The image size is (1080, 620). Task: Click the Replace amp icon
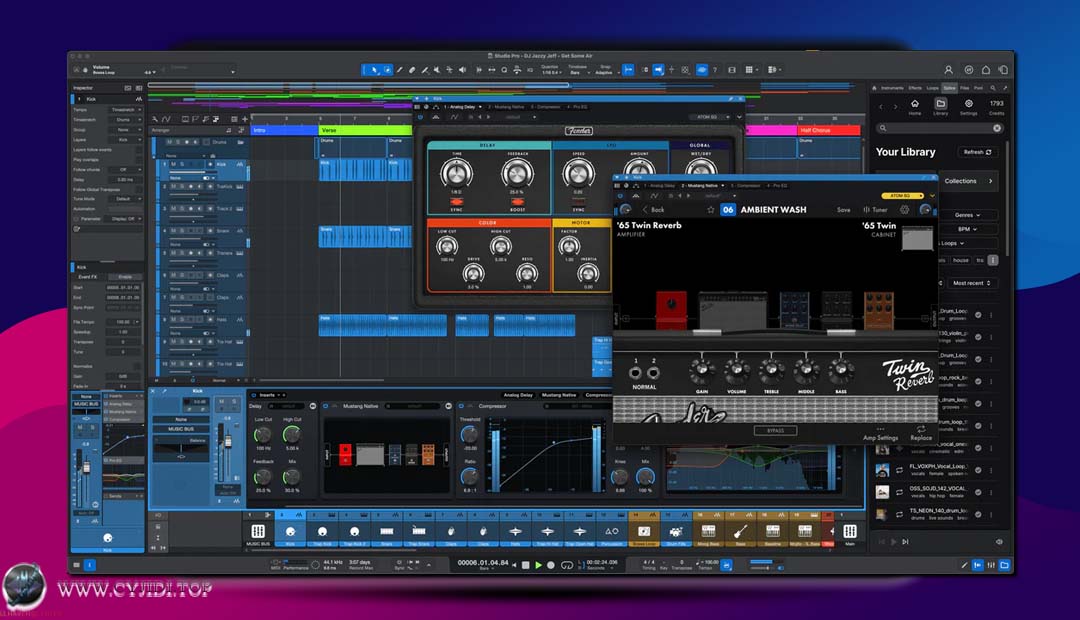[x=920, y=431]
